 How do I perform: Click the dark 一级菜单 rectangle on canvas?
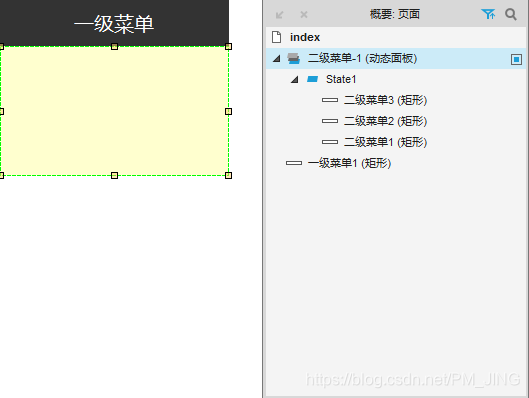[114, 23]
